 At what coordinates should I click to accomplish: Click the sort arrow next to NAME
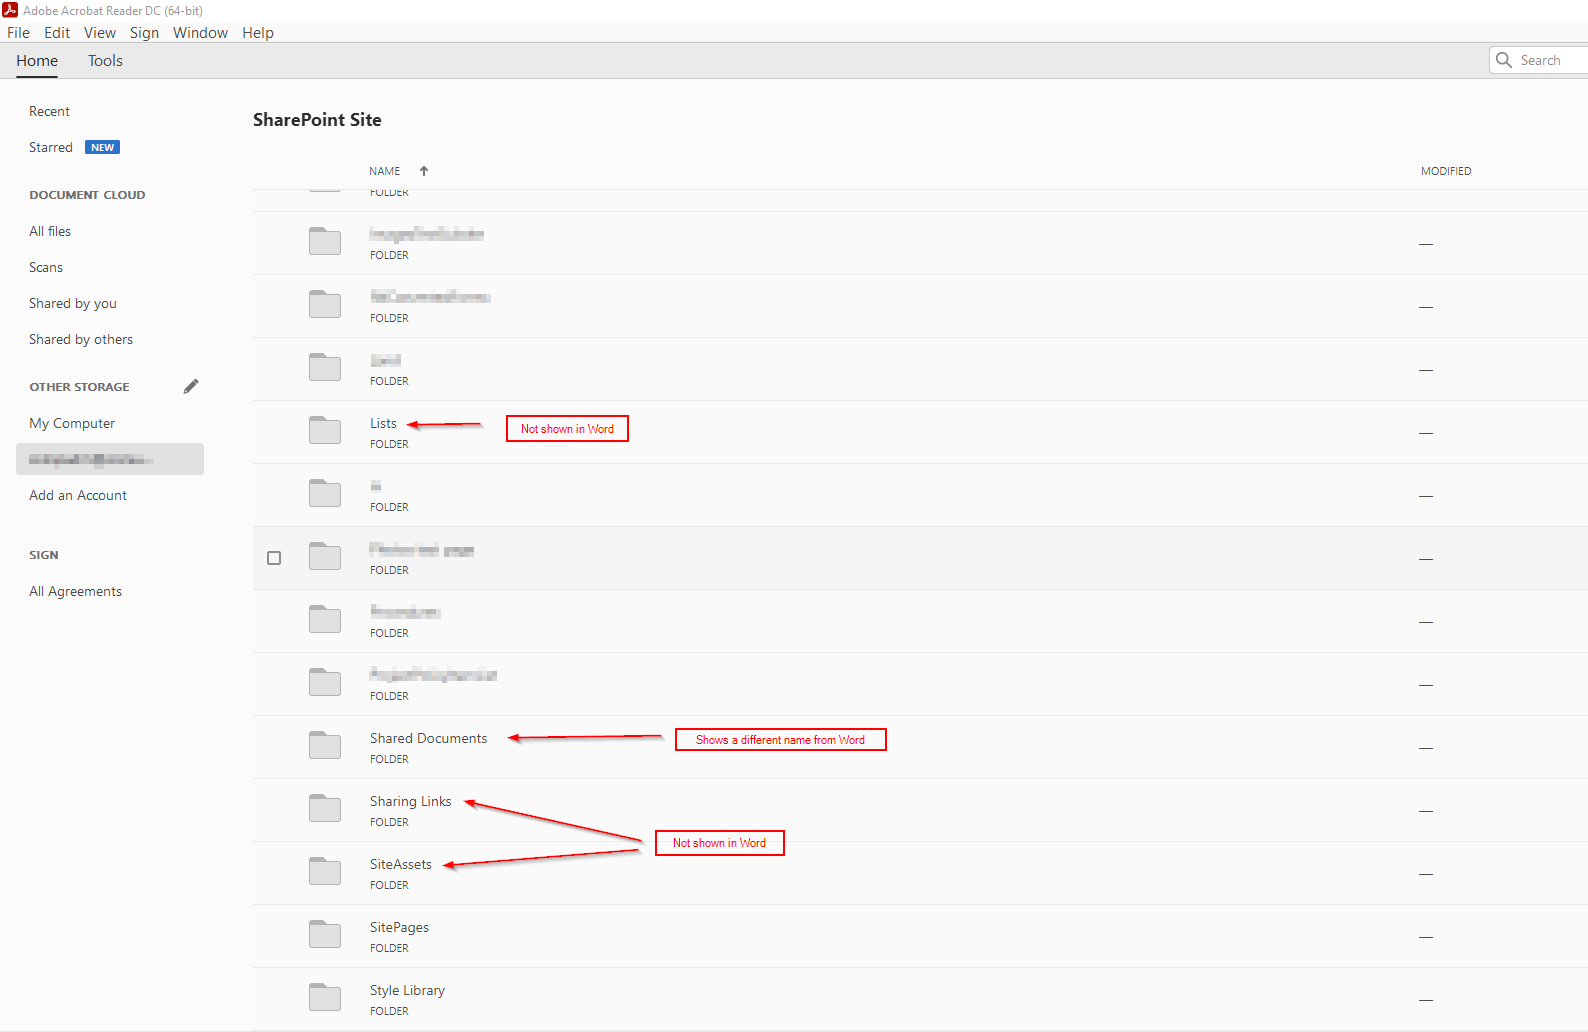point(424,171)
